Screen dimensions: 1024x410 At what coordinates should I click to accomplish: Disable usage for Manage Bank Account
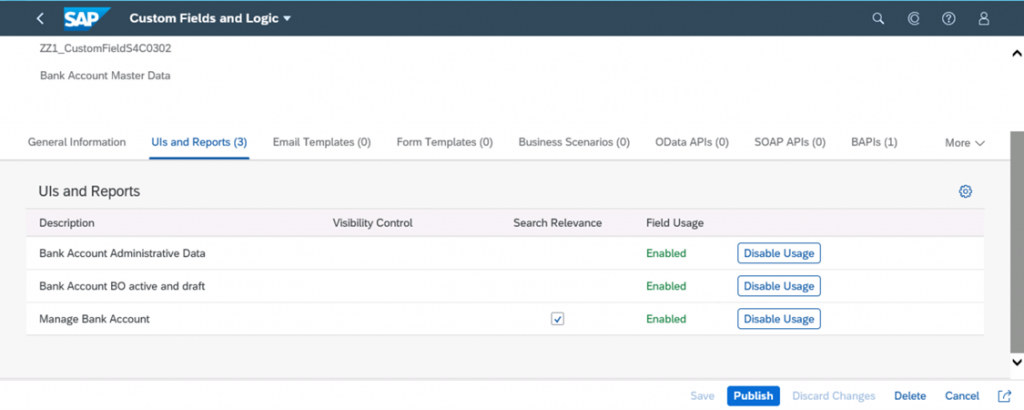click(778, 319)
